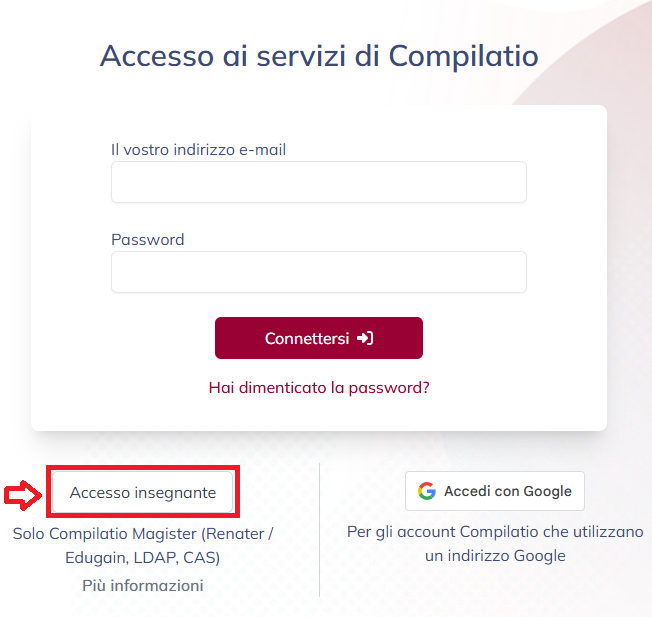Click the Google G logo icon
This screenshot has height=617, width=652.
(x=427, y=491)
